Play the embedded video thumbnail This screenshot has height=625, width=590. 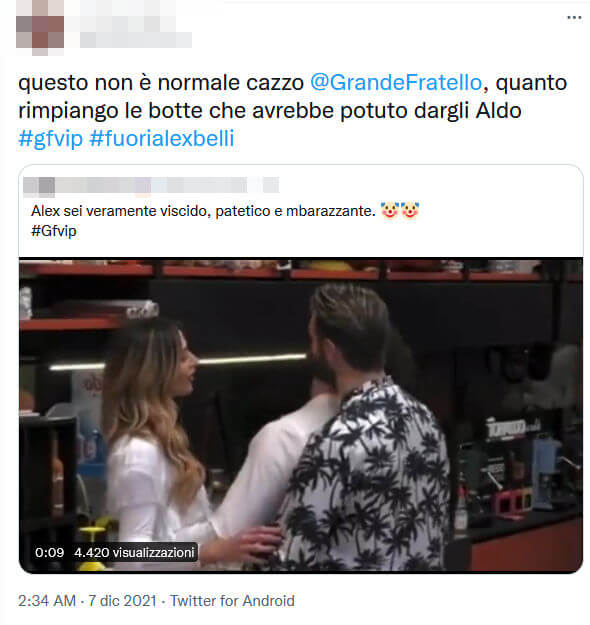301,415
